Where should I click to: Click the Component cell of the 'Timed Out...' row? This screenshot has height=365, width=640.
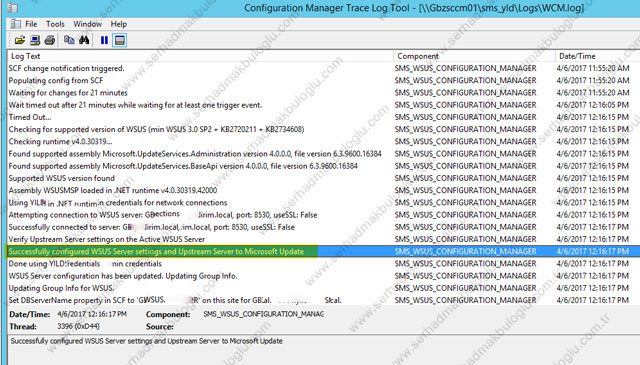coord(465,117)
